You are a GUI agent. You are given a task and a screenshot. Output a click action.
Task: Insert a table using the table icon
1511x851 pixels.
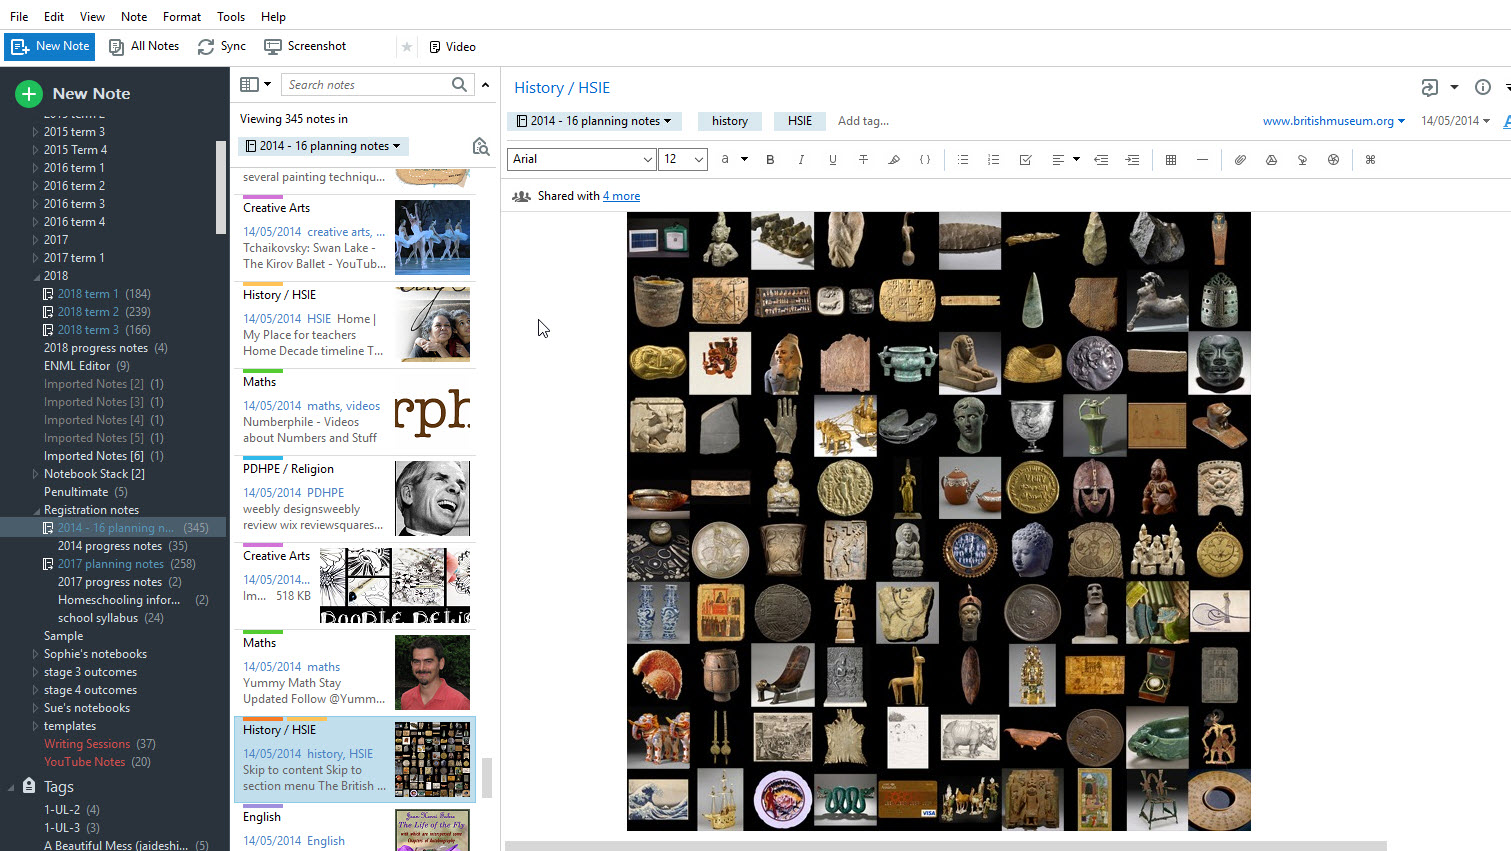point(1171,160)
